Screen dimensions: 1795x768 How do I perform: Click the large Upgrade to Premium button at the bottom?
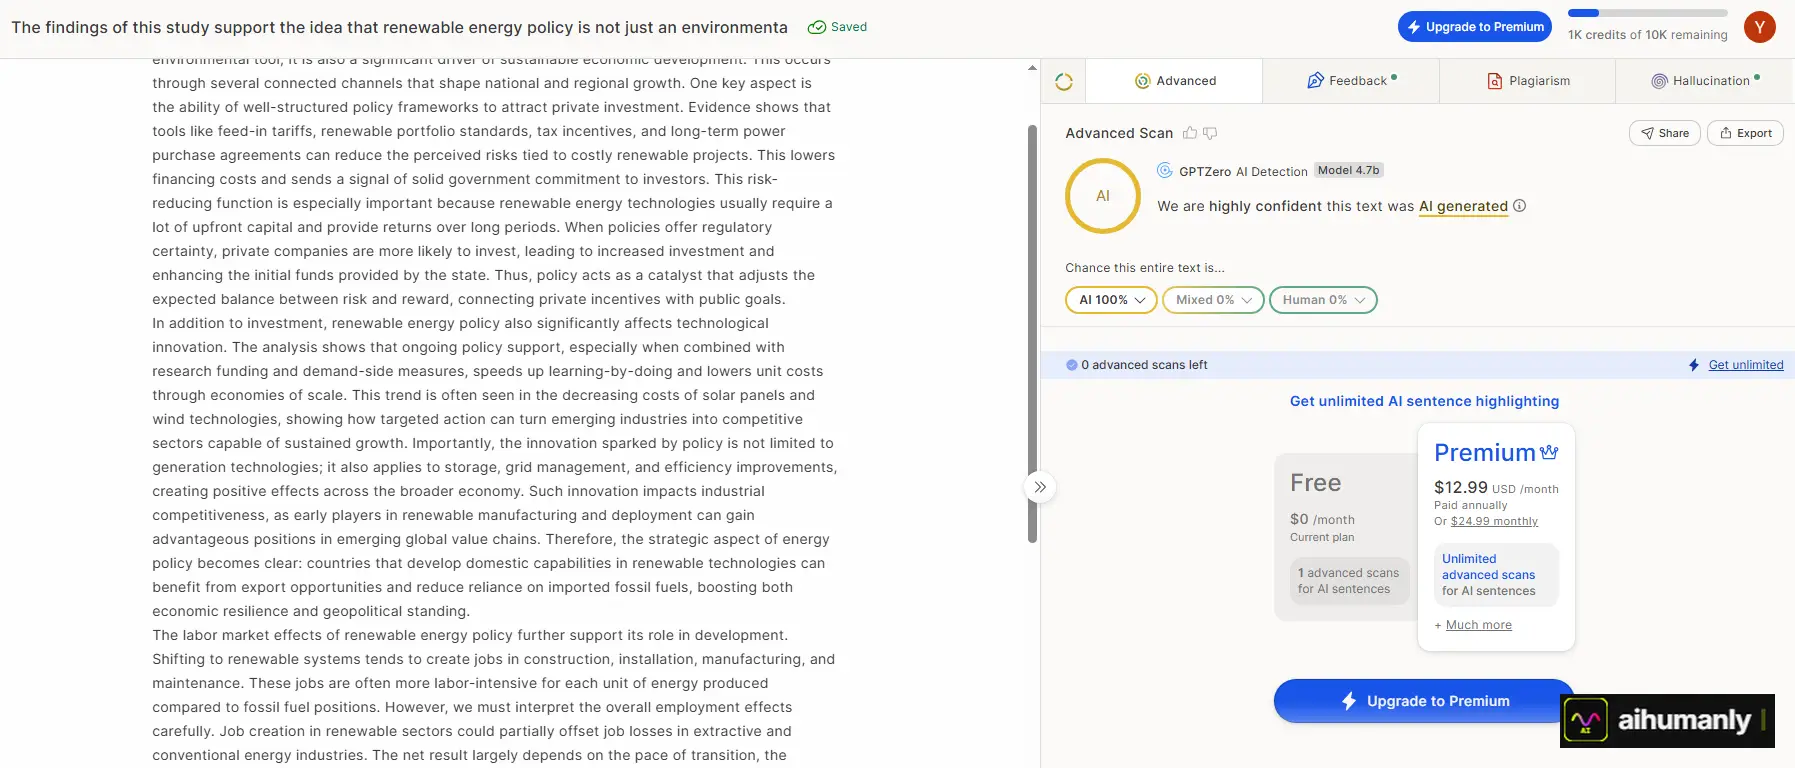tap(1424, 701)
